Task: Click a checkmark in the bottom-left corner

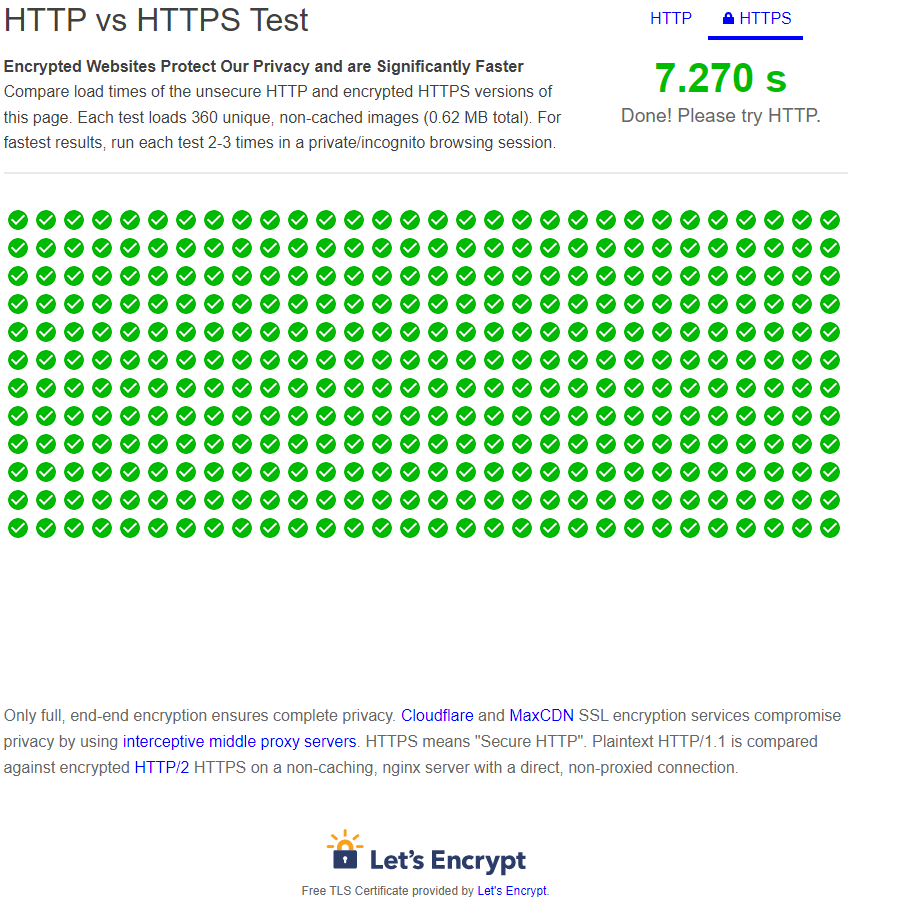Action: click(17, 527)
